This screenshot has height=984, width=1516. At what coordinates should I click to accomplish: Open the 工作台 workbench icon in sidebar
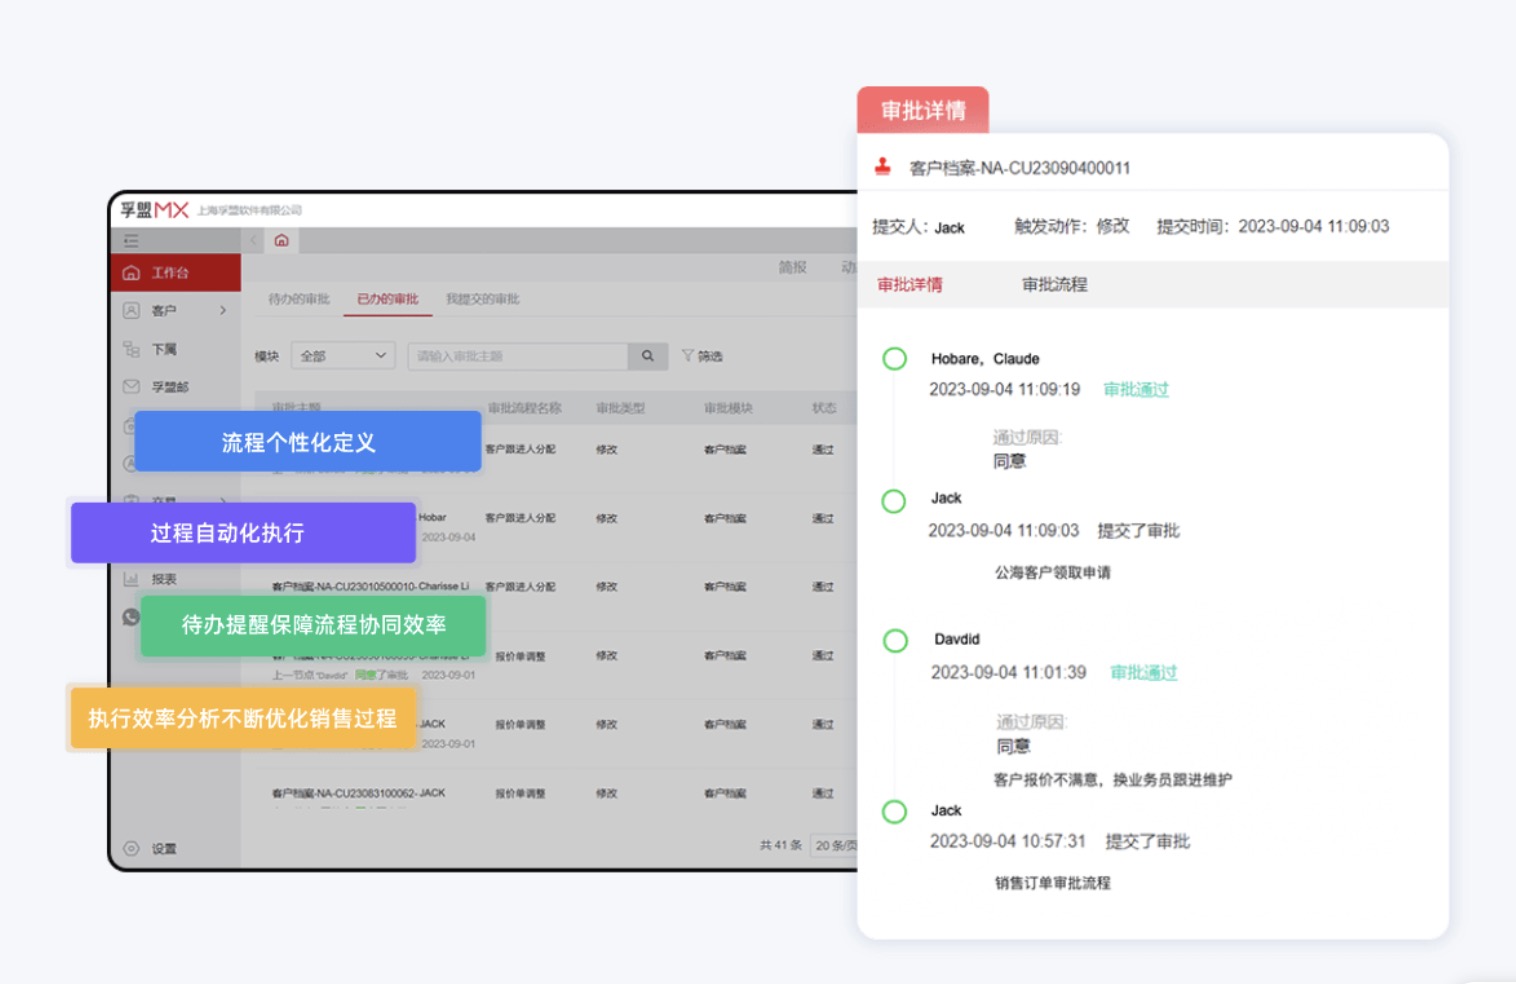[130, 271]
